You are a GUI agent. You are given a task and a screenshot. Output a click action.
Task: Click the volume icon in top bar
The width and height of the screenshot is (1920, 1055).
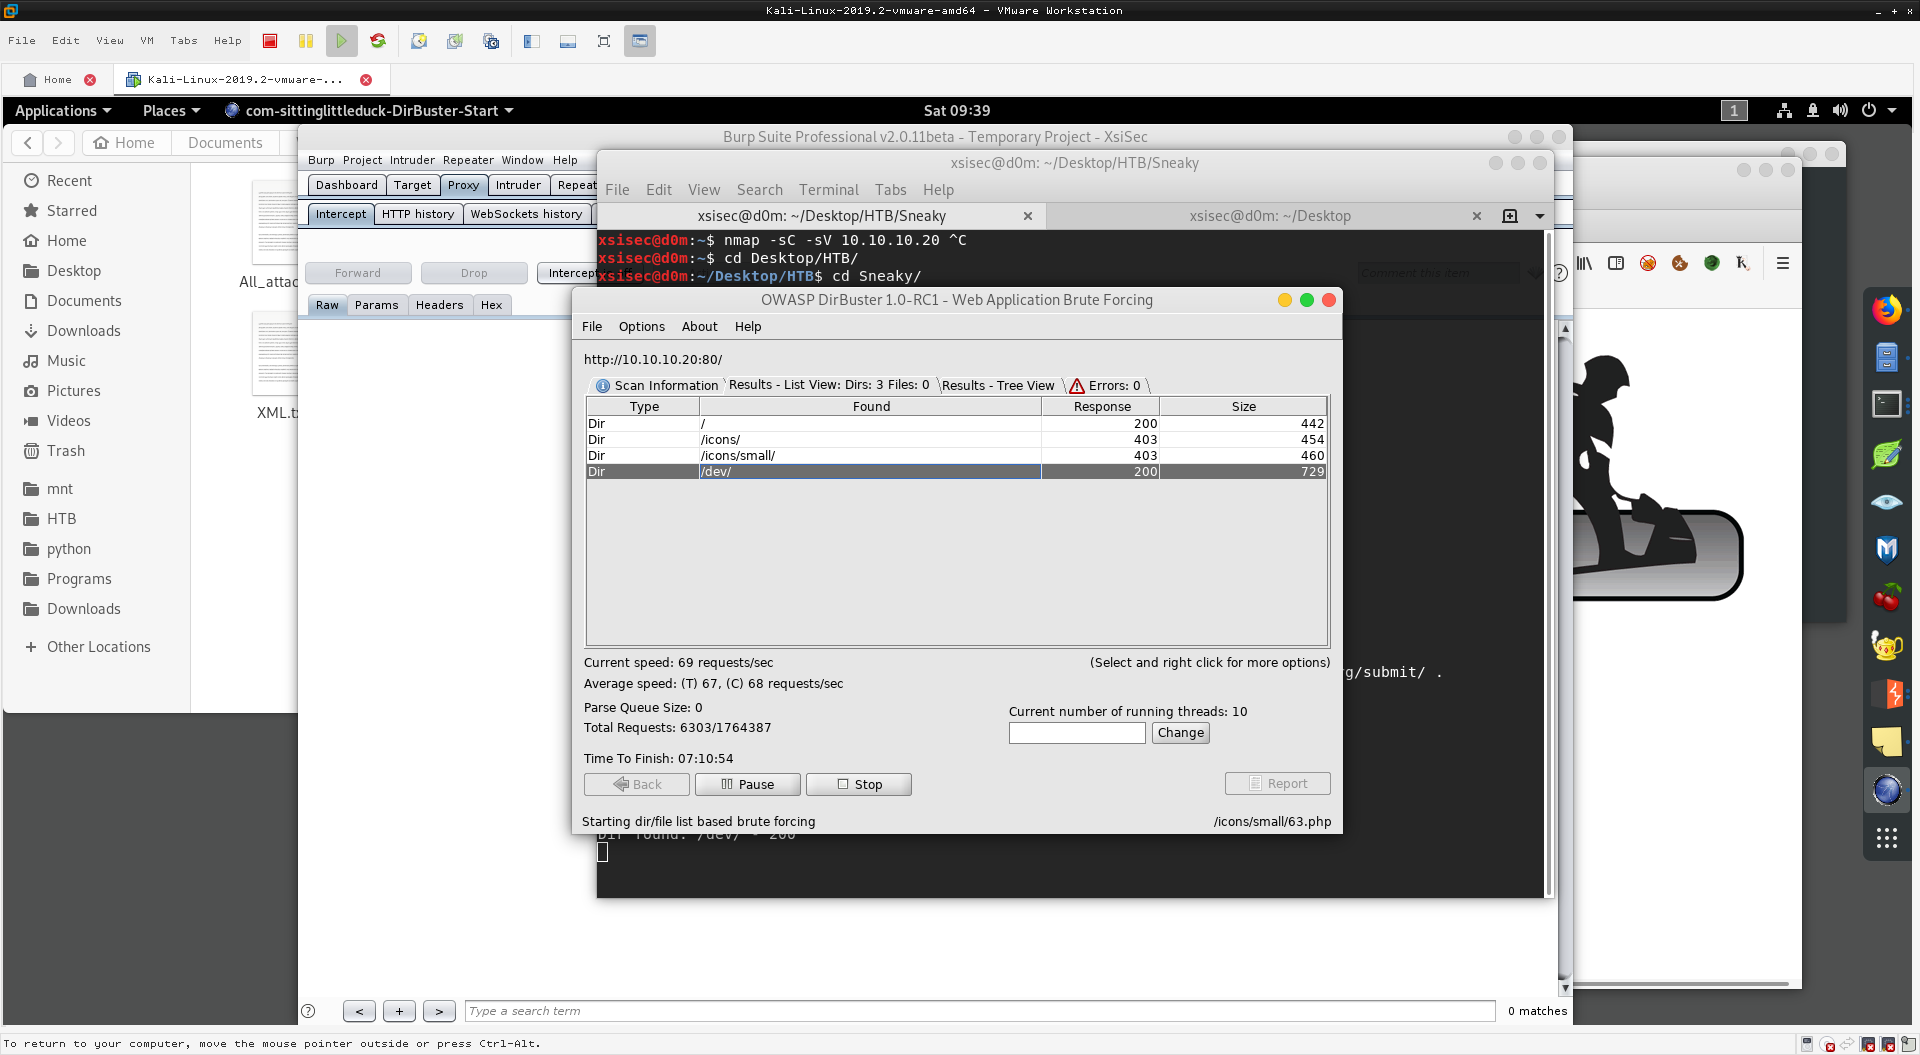(1840, 110)
